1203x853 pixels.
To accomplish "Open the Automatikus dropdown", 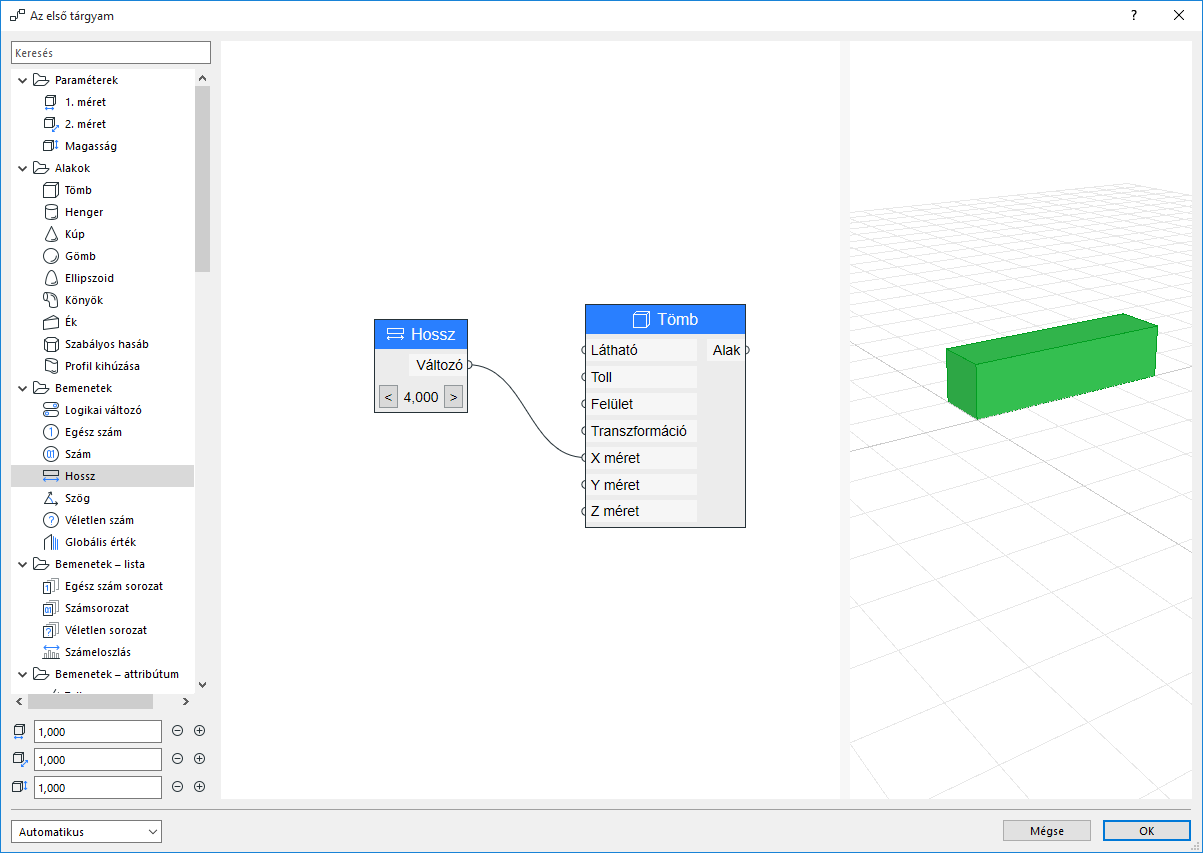I will tap(85, 831).
